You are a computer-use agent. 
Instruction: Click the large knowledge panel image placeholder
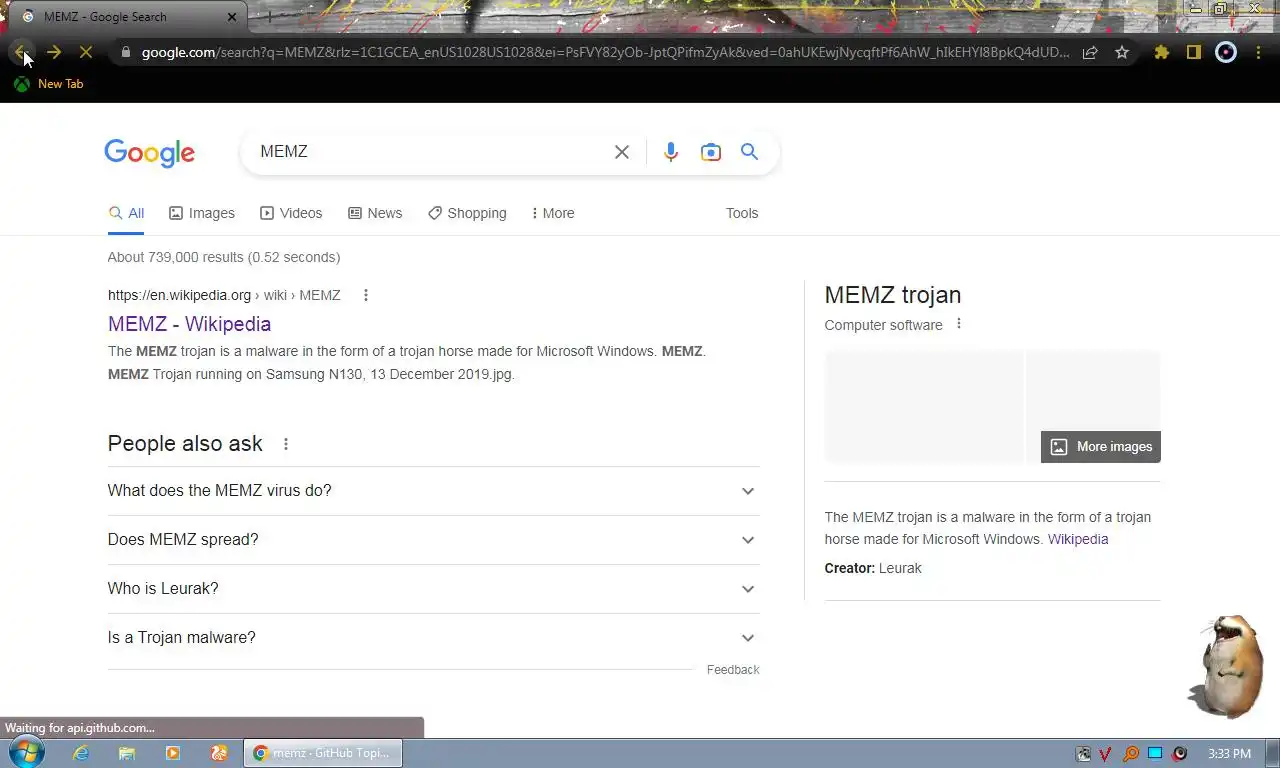point(924,406)
